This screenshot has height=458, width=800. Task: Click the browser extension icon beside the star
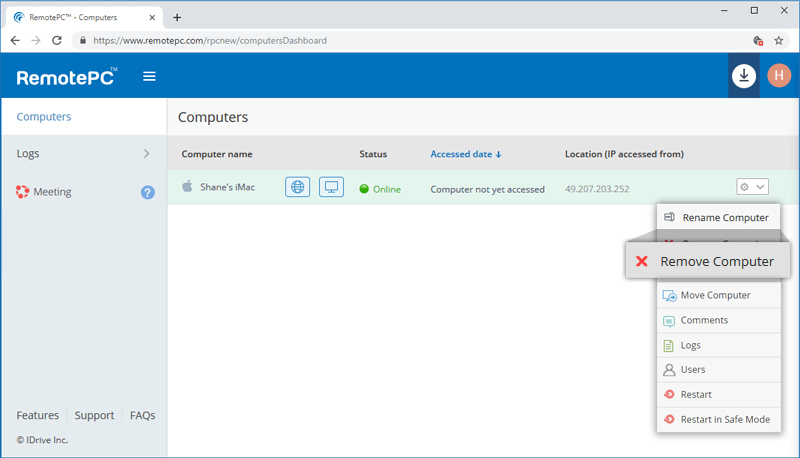(758, 41)
